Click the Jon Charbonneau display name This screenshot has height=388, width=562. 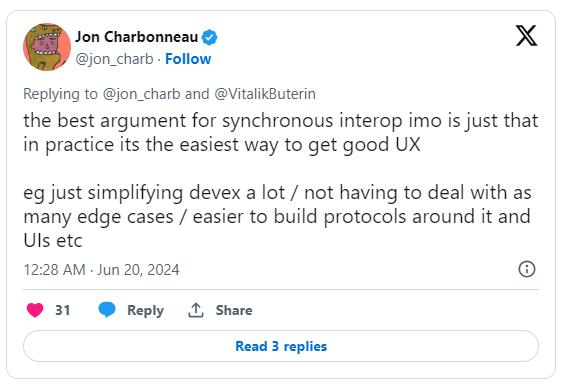click(137, 37)
